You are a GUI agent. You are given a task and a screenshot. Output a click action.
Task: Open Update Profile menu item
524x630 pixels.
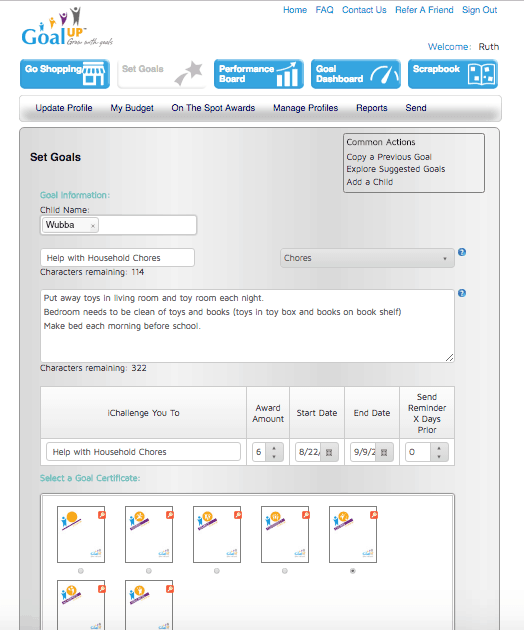[64, 108]
